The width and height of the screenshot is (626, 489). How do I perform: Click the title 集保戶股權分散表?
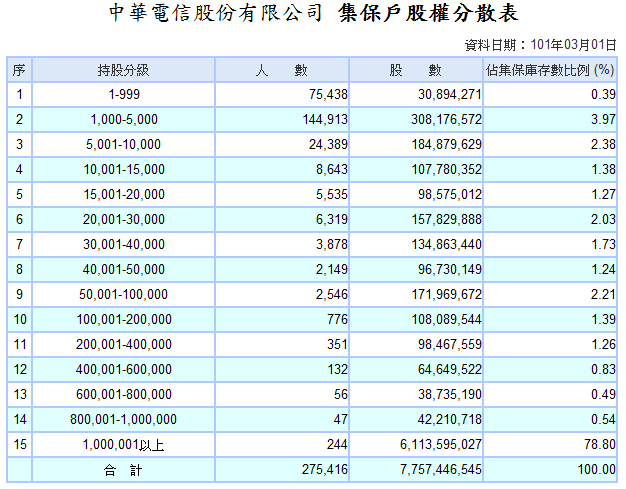(x=428, y=13)
